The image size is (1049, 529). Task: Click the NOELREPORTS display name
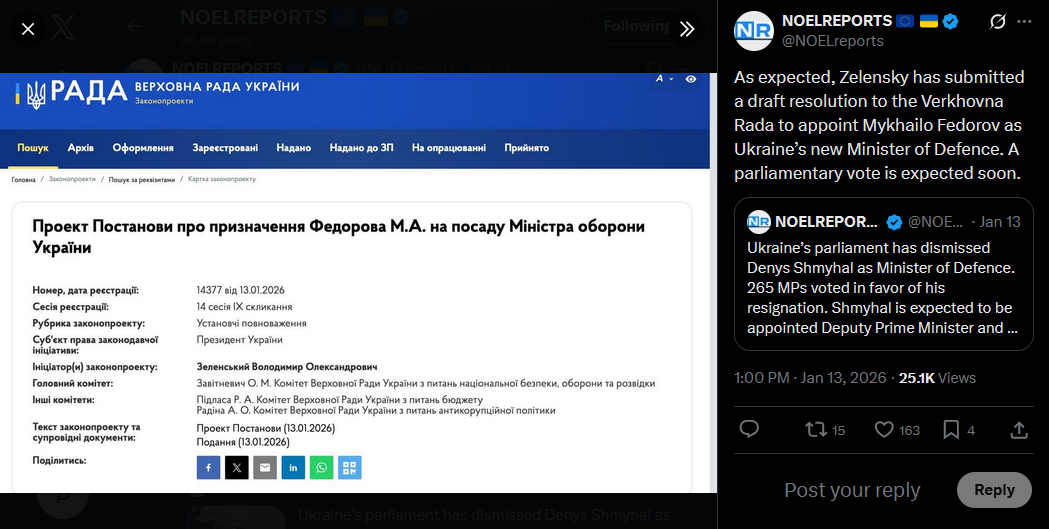point(837,21)
